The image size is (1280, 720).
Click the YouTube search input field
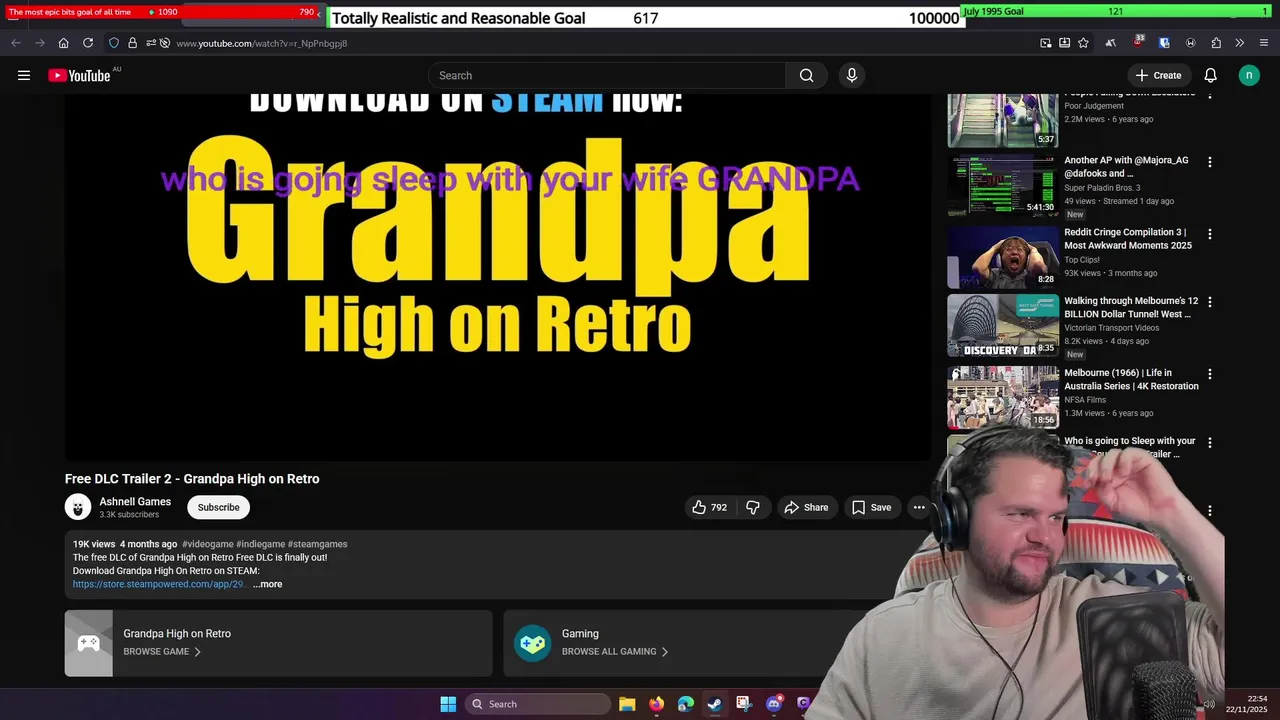(607, 75)
